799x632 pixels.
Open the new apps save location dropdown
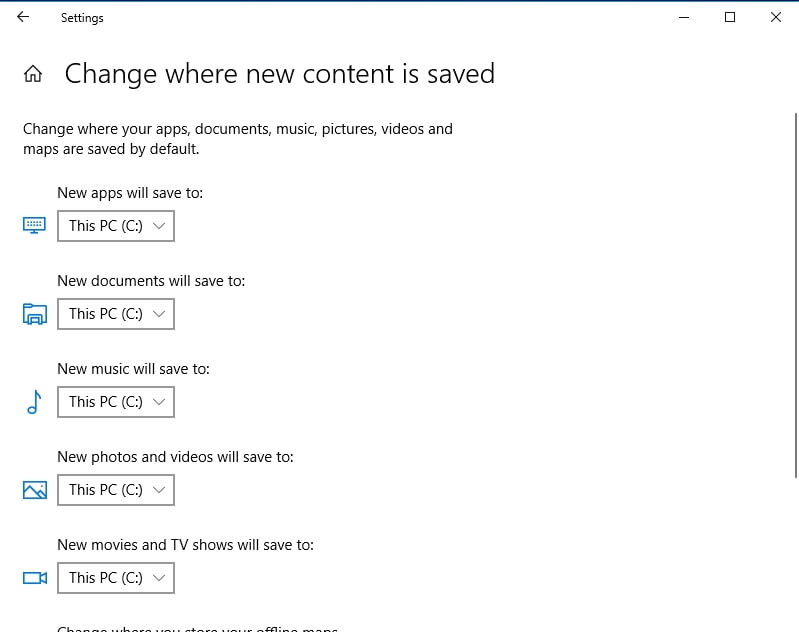tap(116, 226)
